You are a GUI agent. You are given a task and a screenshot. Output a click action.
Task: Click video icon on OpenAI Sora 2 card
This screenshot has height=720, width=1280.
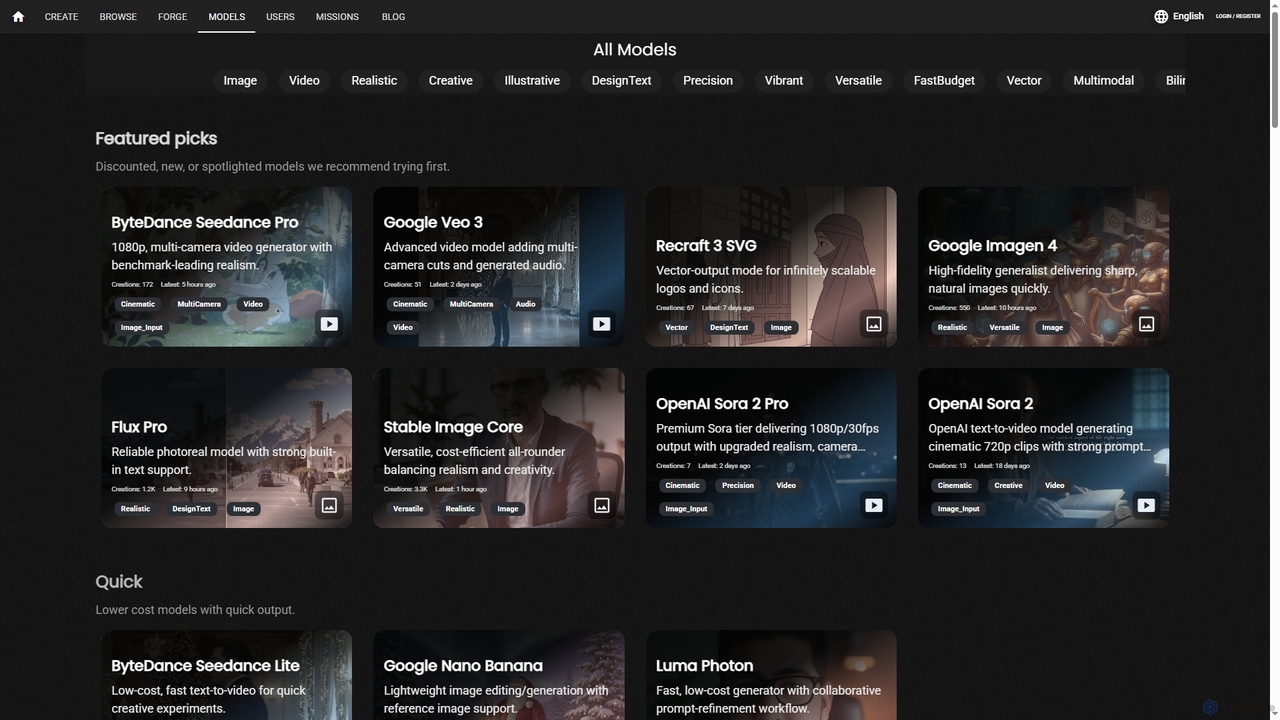[1146, 505]
